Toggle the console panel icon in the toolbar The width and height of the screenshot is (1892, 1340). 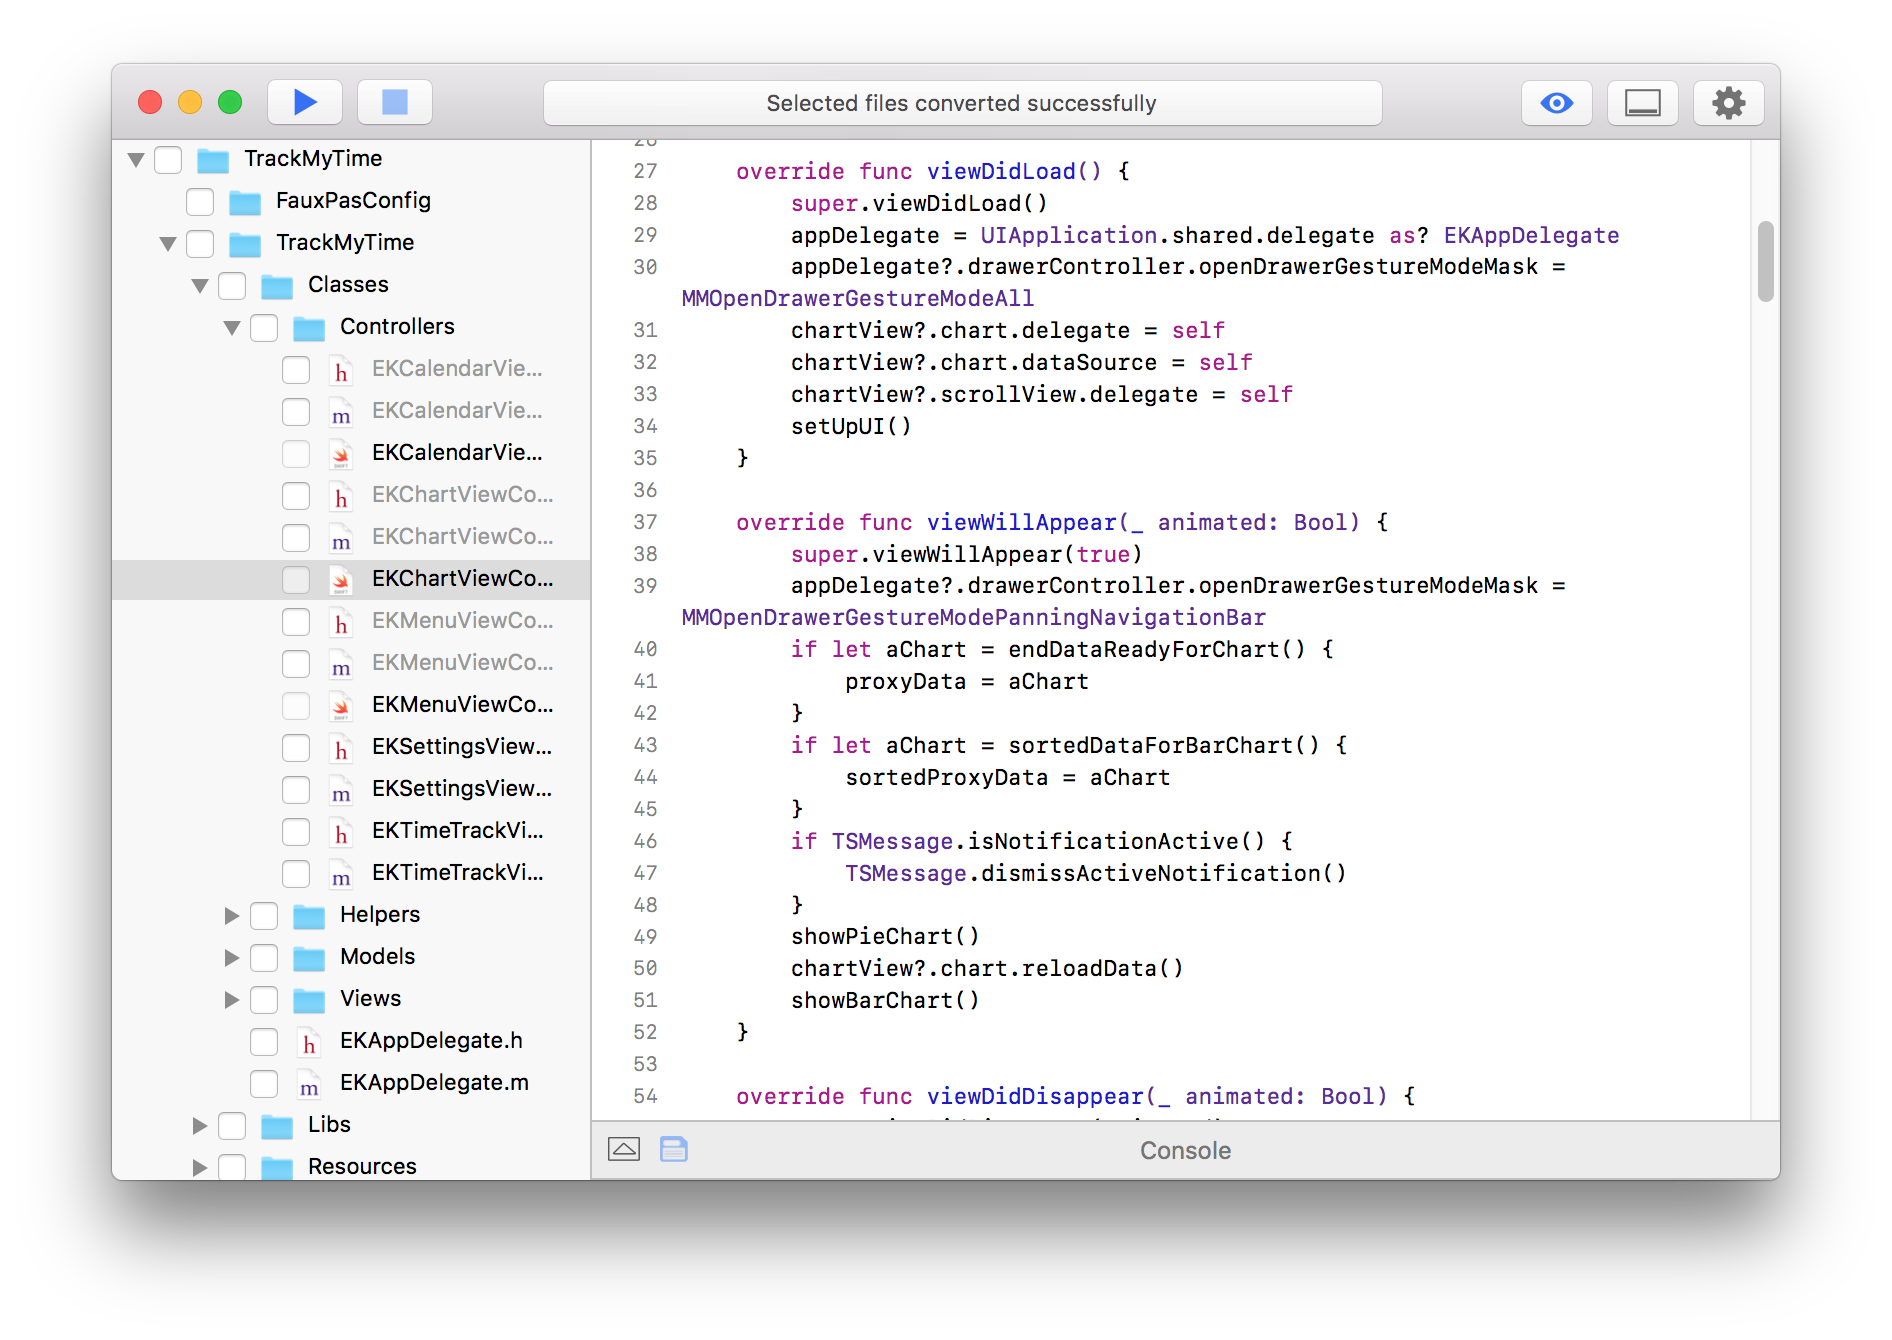tap(1642, 102)
